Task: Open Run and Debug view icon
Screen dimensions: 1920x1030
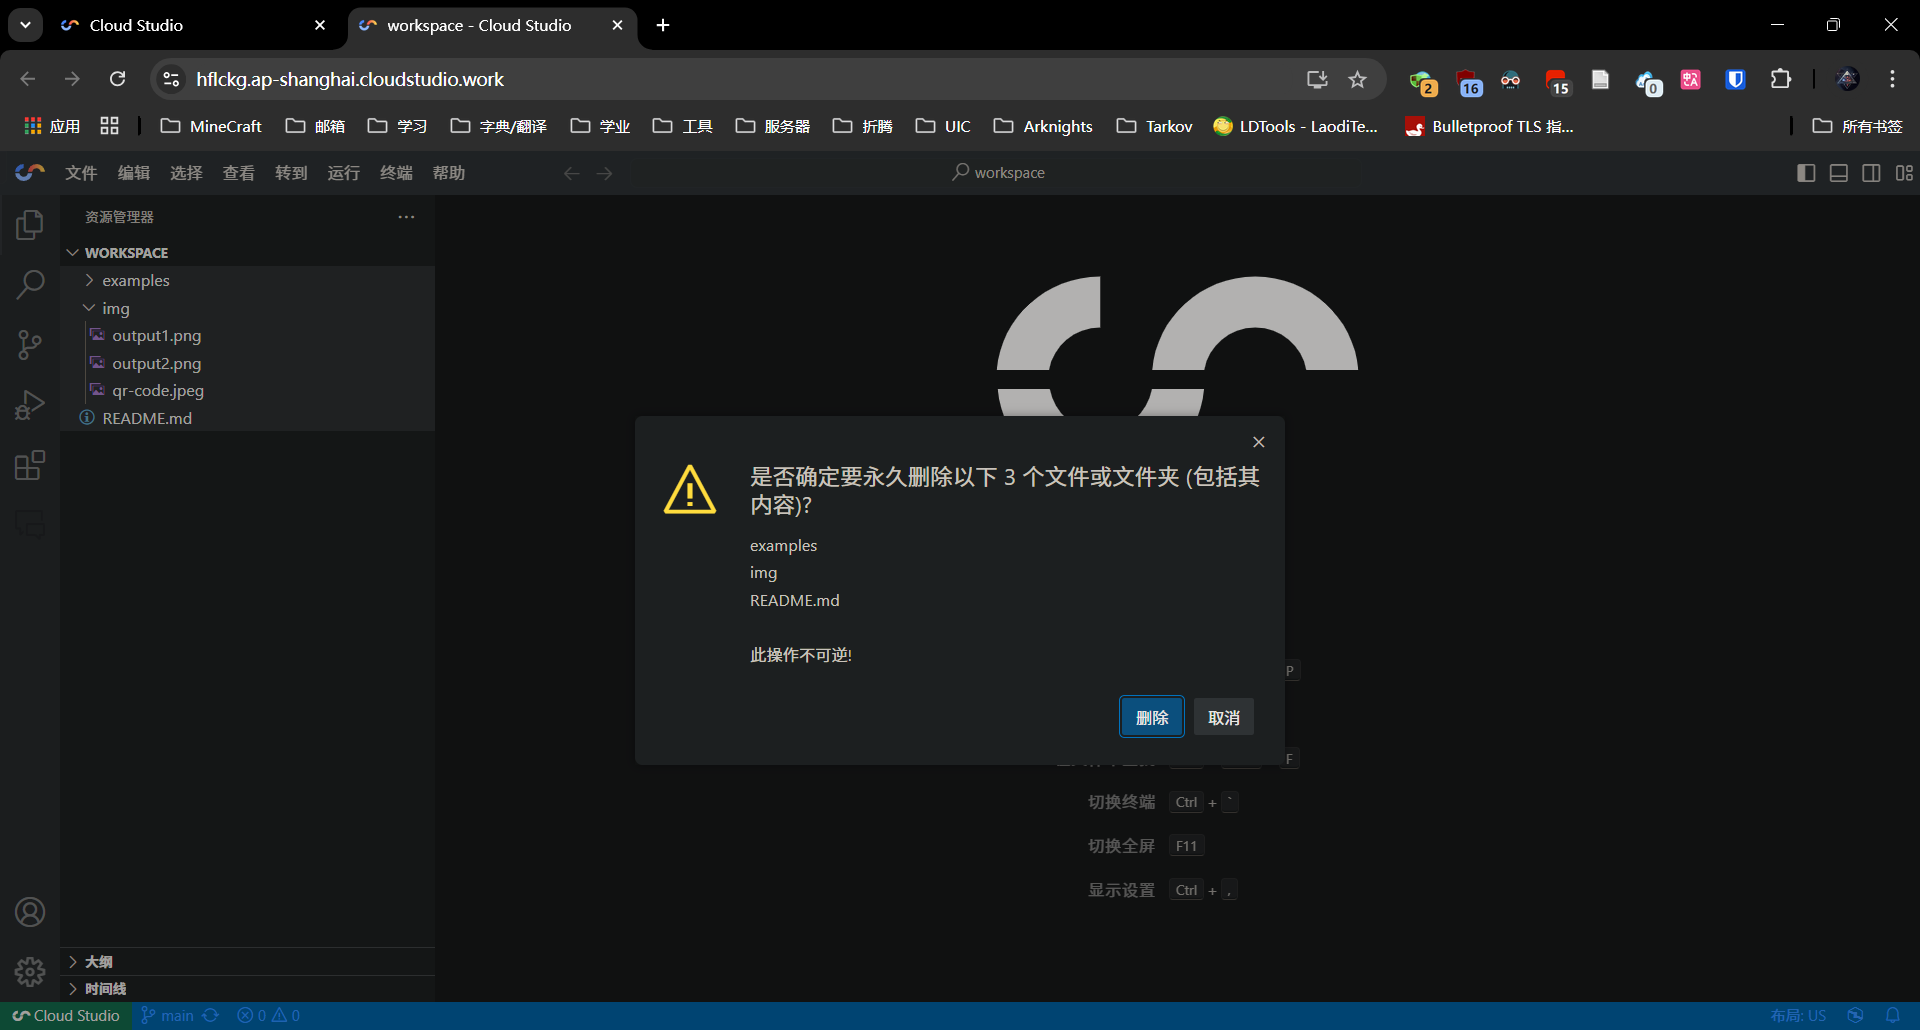Action: [x=30, y=405]
